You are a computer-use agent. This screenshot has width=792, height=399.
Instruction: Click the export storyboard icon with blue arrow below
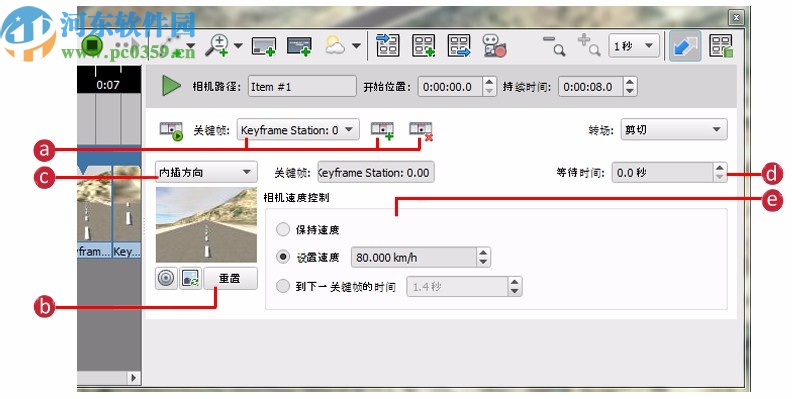(x=459, y=45)
